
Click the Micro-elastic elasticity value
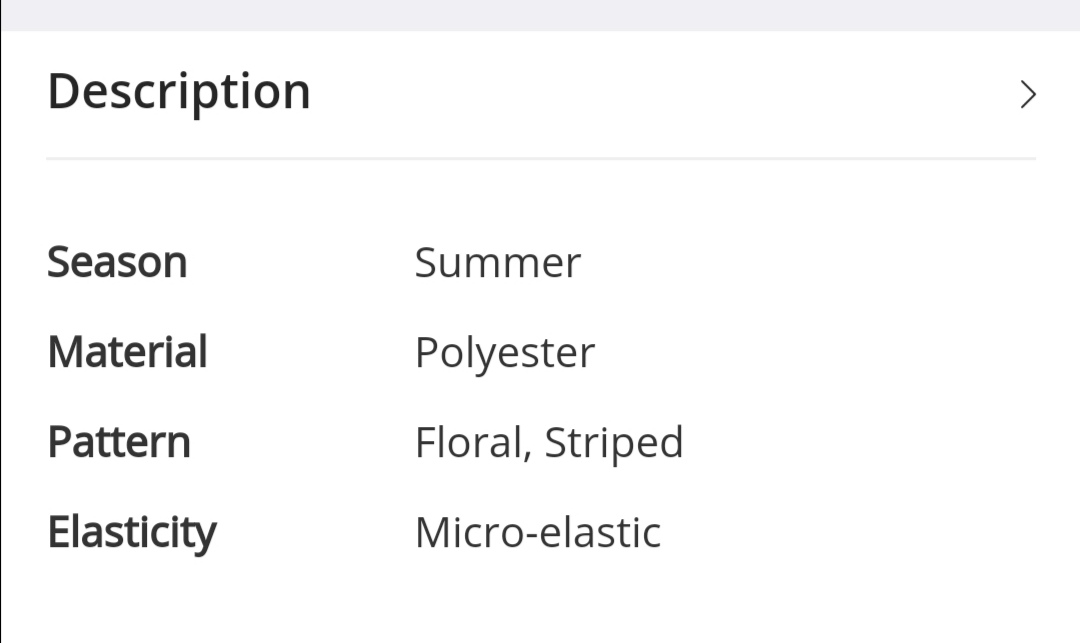pos(538,532)
